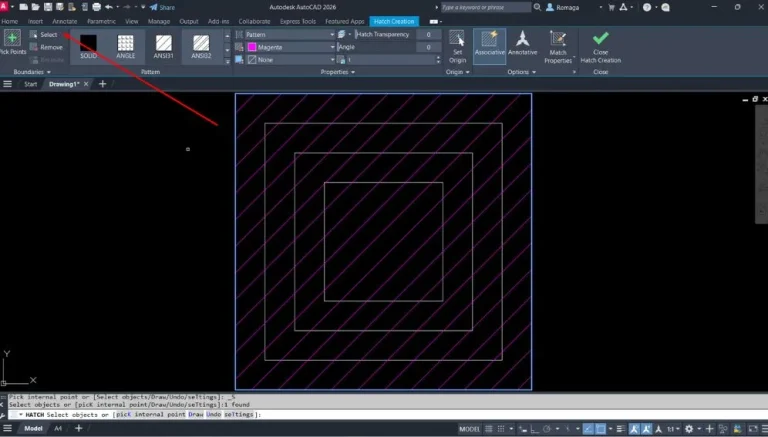
Task: Click the MODEL space status button
Action: point(469,429)
